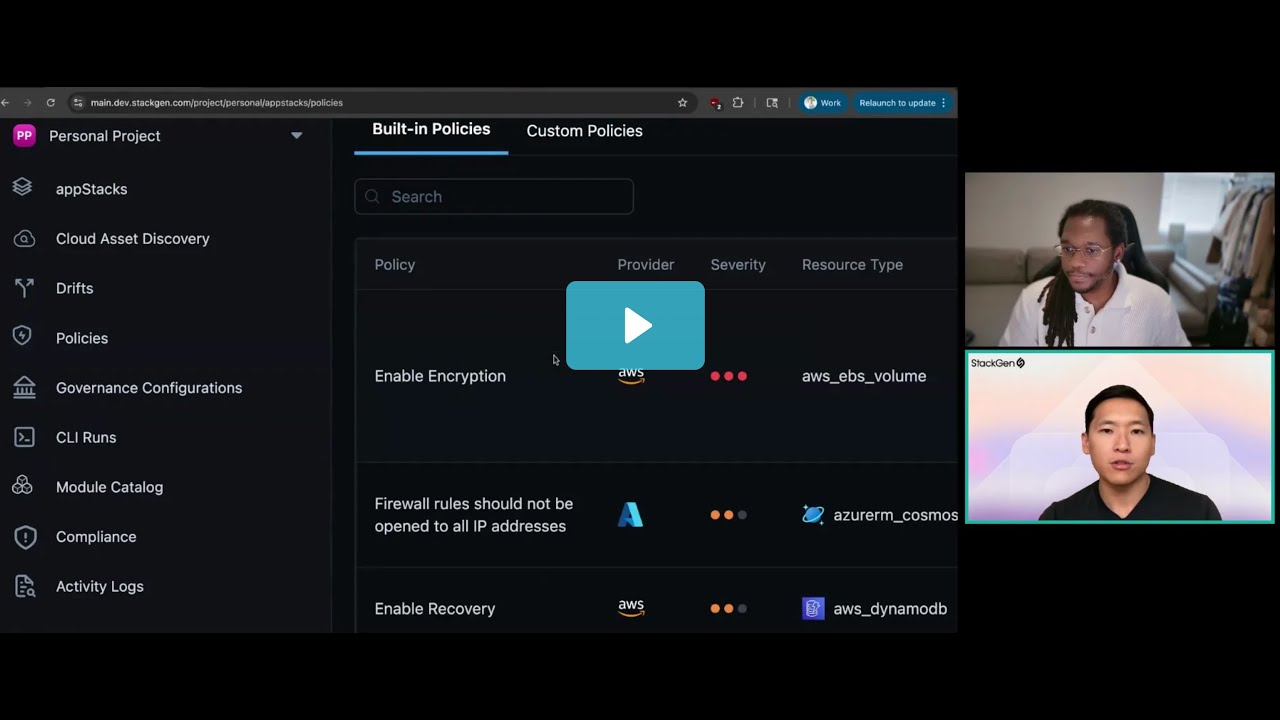Click the Policies shield icon
This screenshot has width=1280, height=720.
pyautogui.click(x=22, y=337)
